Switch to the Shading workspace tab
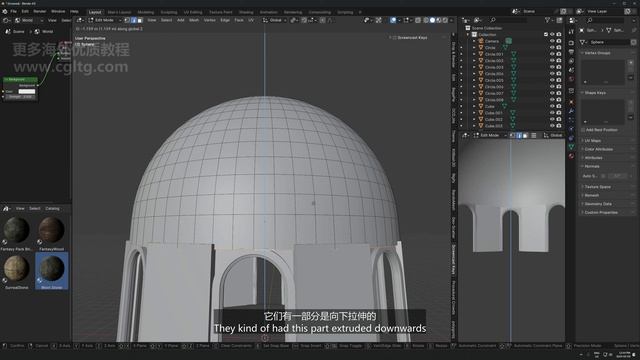Screen dimensions: 640x360 pos(246,12)
